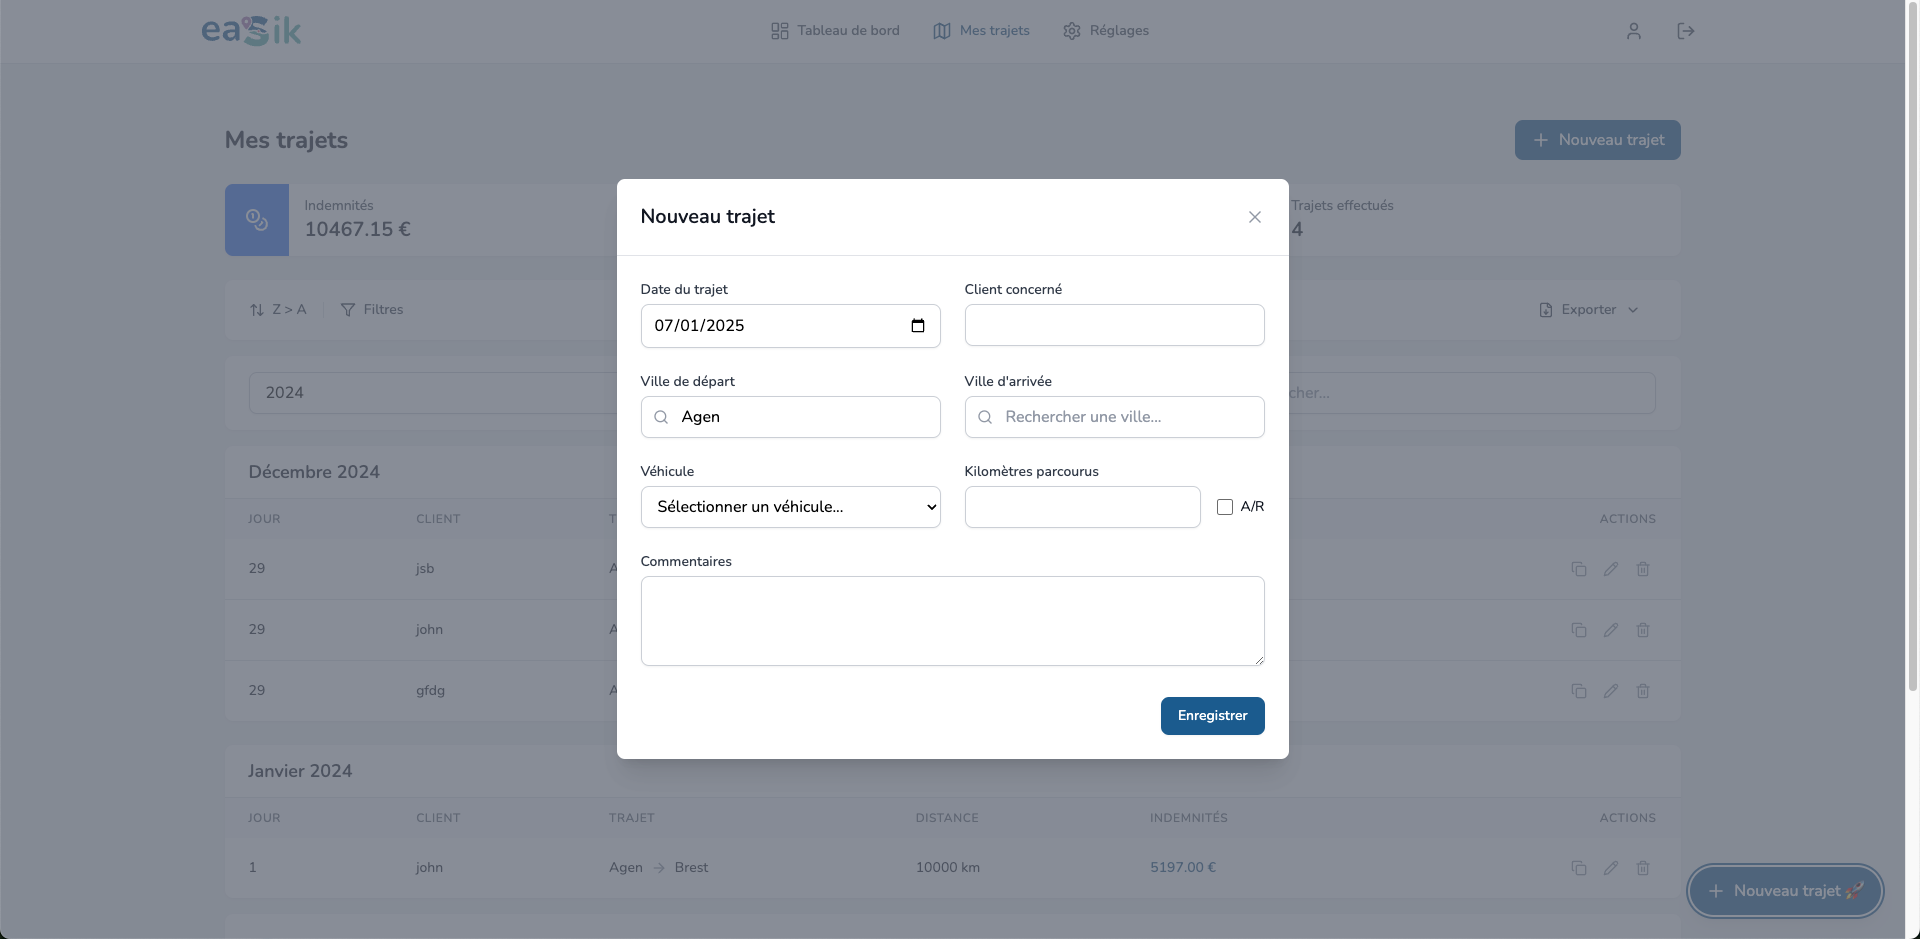The image size is (1920, 939).
Task: Open Mes trajets in navigation
Action: pos(981,31)
